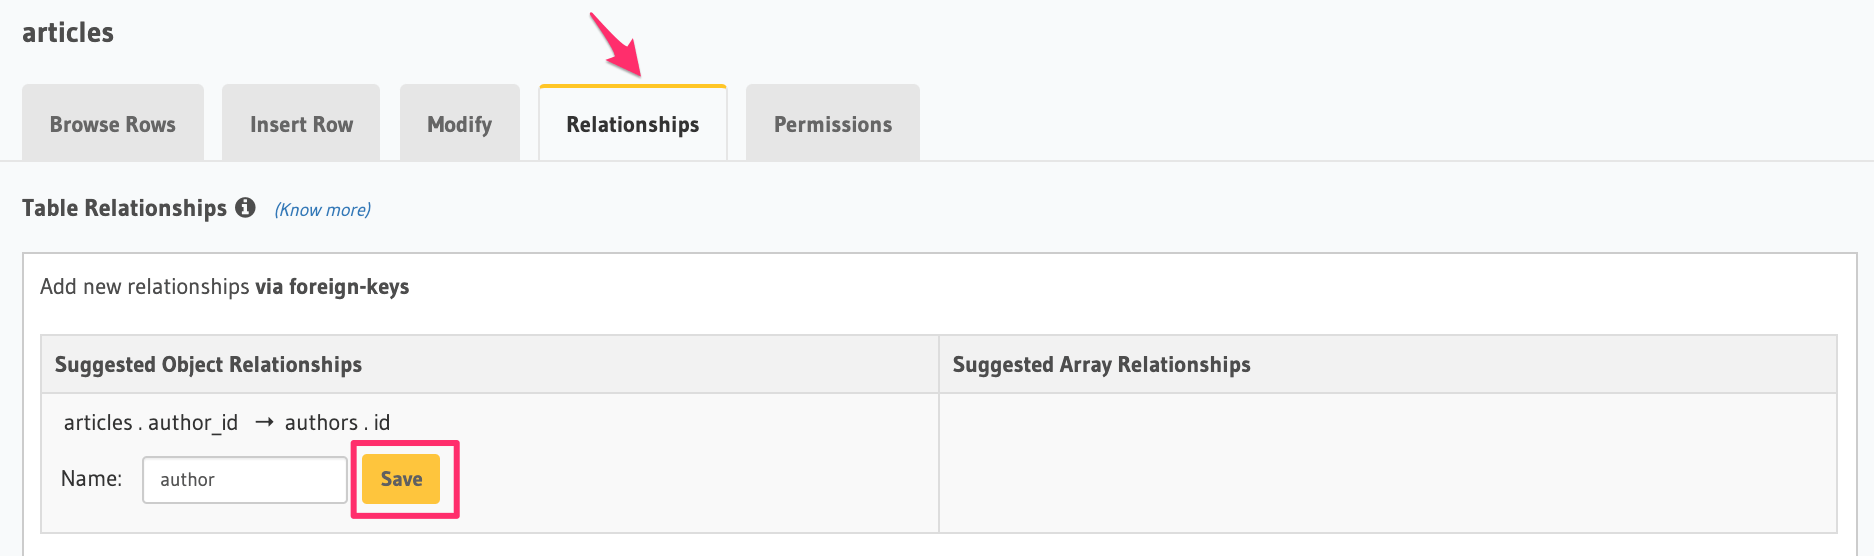Save the author object relationship
Screen dimensions: 1874x556
point(401,480)
